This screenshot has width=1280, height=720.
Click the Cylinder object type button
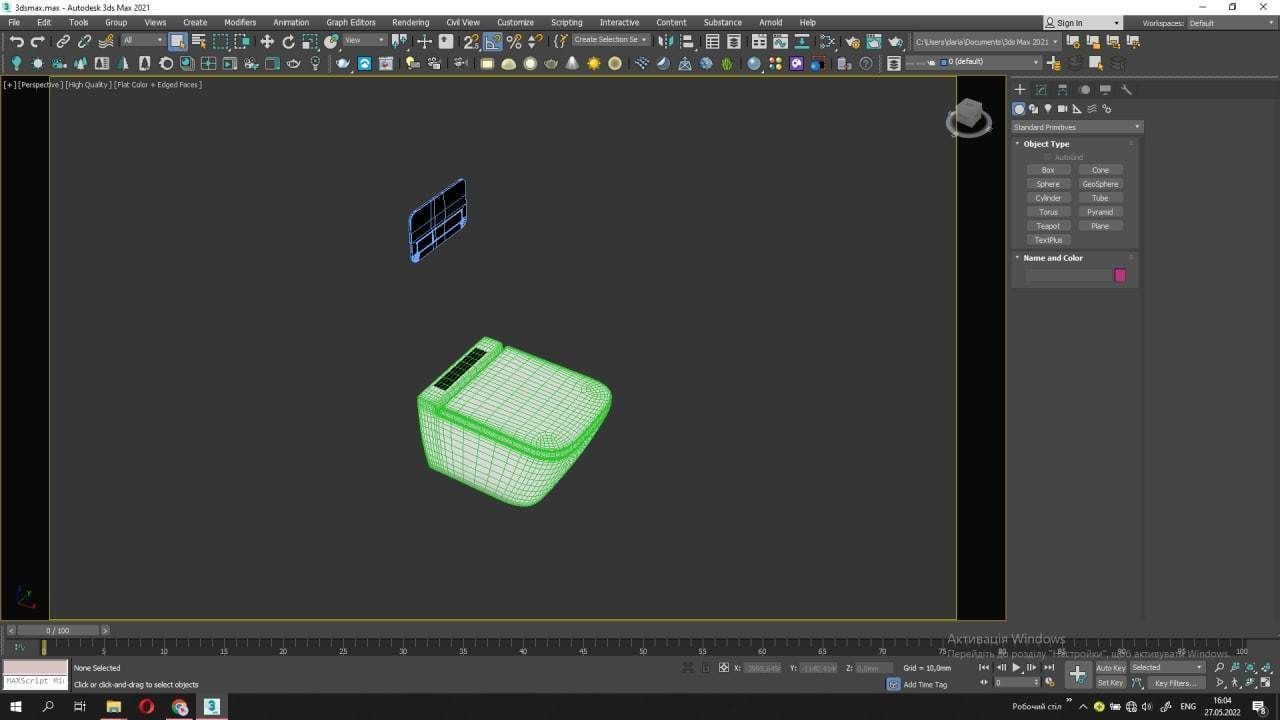tap(1048, 198)
